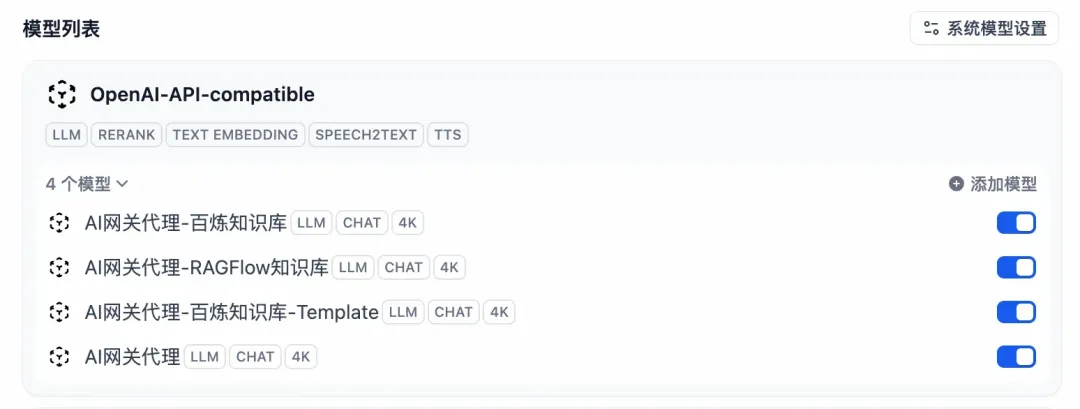The image size is (1080, 409).
Task: Click the OpenAI-API-compatible provider logo icon
Action: click(62, 94)
